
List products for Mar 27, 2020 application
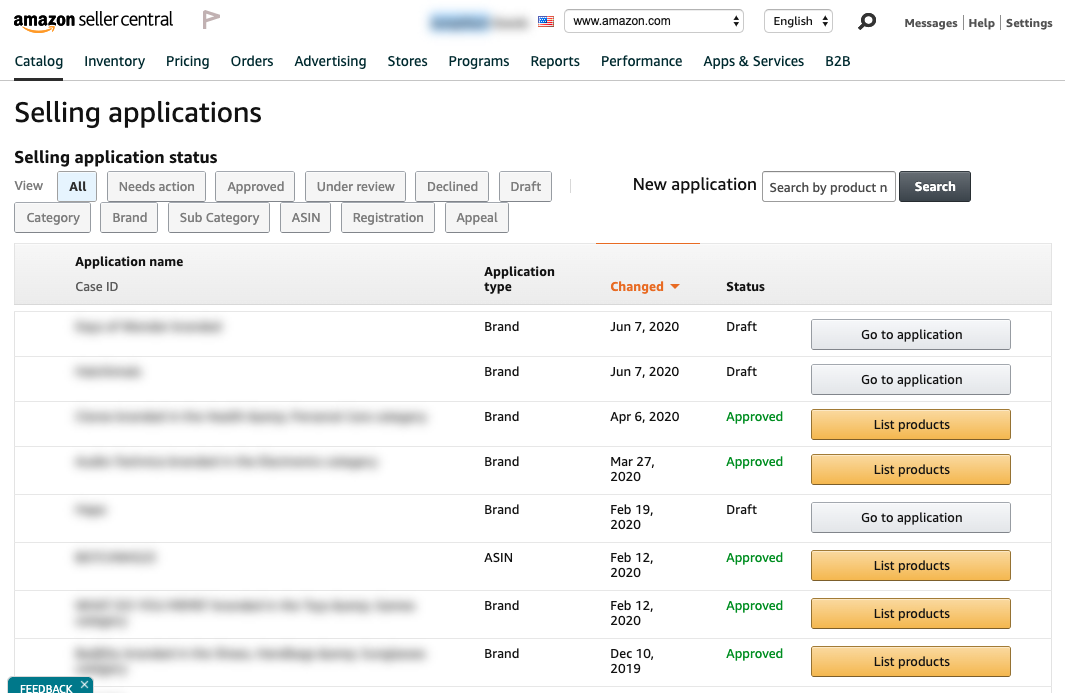click(911, 469)
